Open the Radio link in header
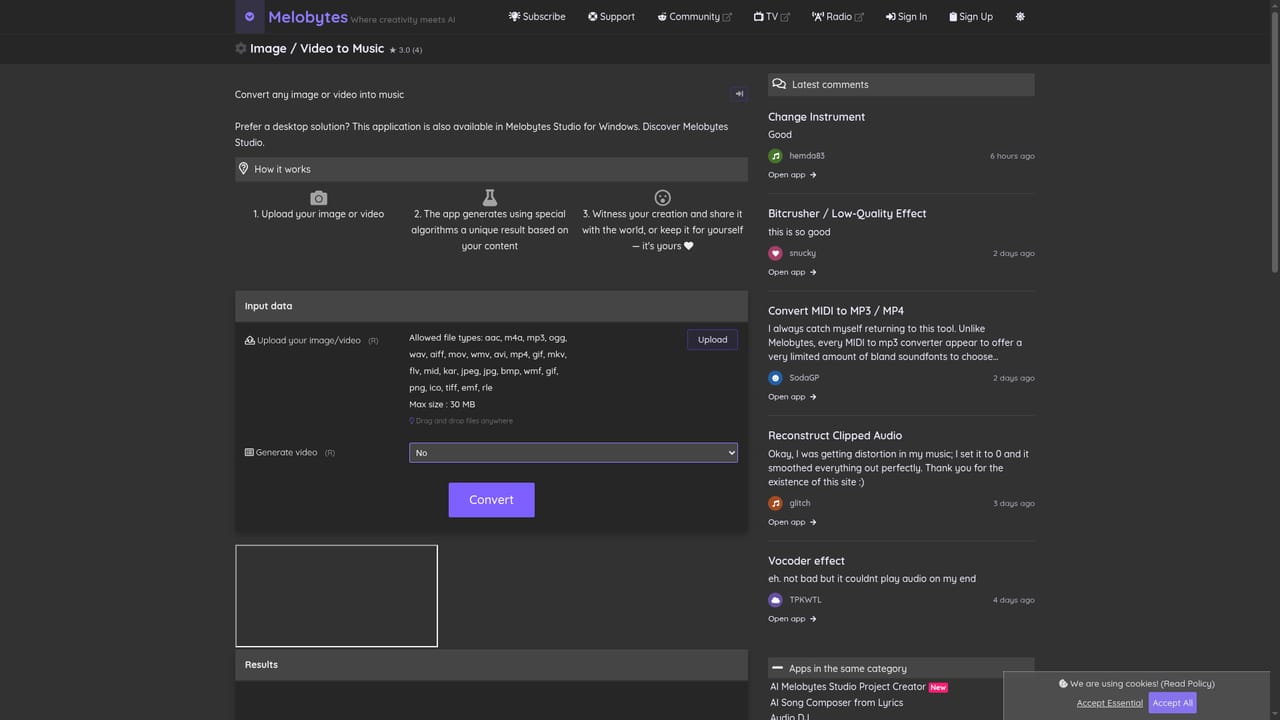The height and width of the screenshot is (720, 1280). pos(838,17)
